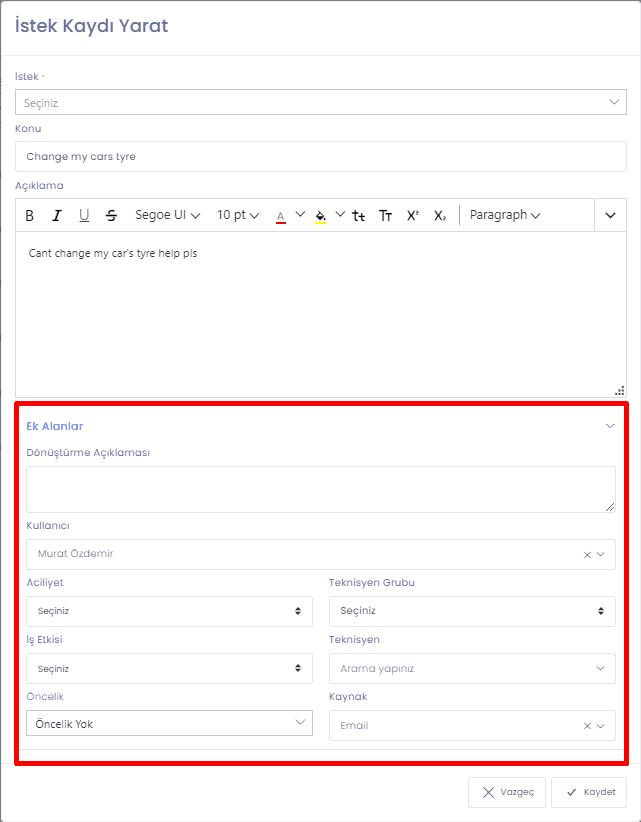The height and width of the screenshot is (822, 641).
Task: Click the Vazgeç cancel button
Action: 507,792
